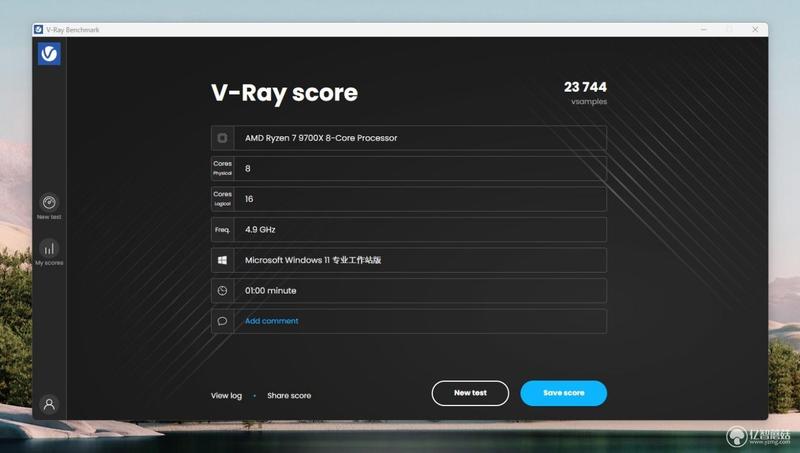
Task: Start a New test with the outlined button
Action: click(x=470, y=393)
